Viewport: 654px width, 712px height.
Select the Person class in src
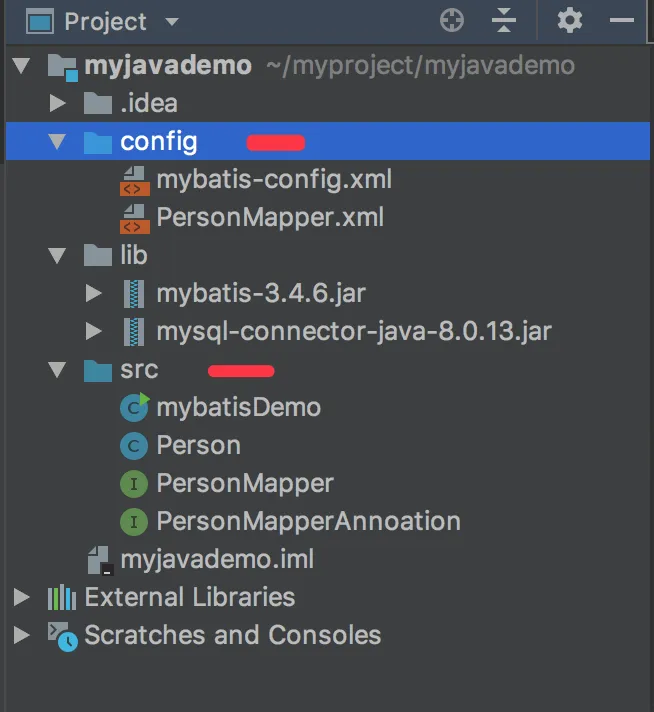[198, 446]
